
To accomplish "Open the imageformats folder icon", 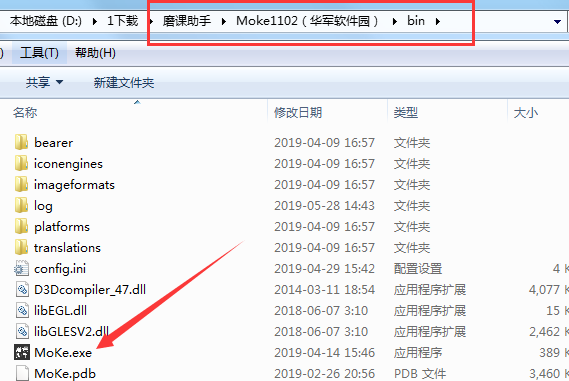I will [x=21, y=184].
